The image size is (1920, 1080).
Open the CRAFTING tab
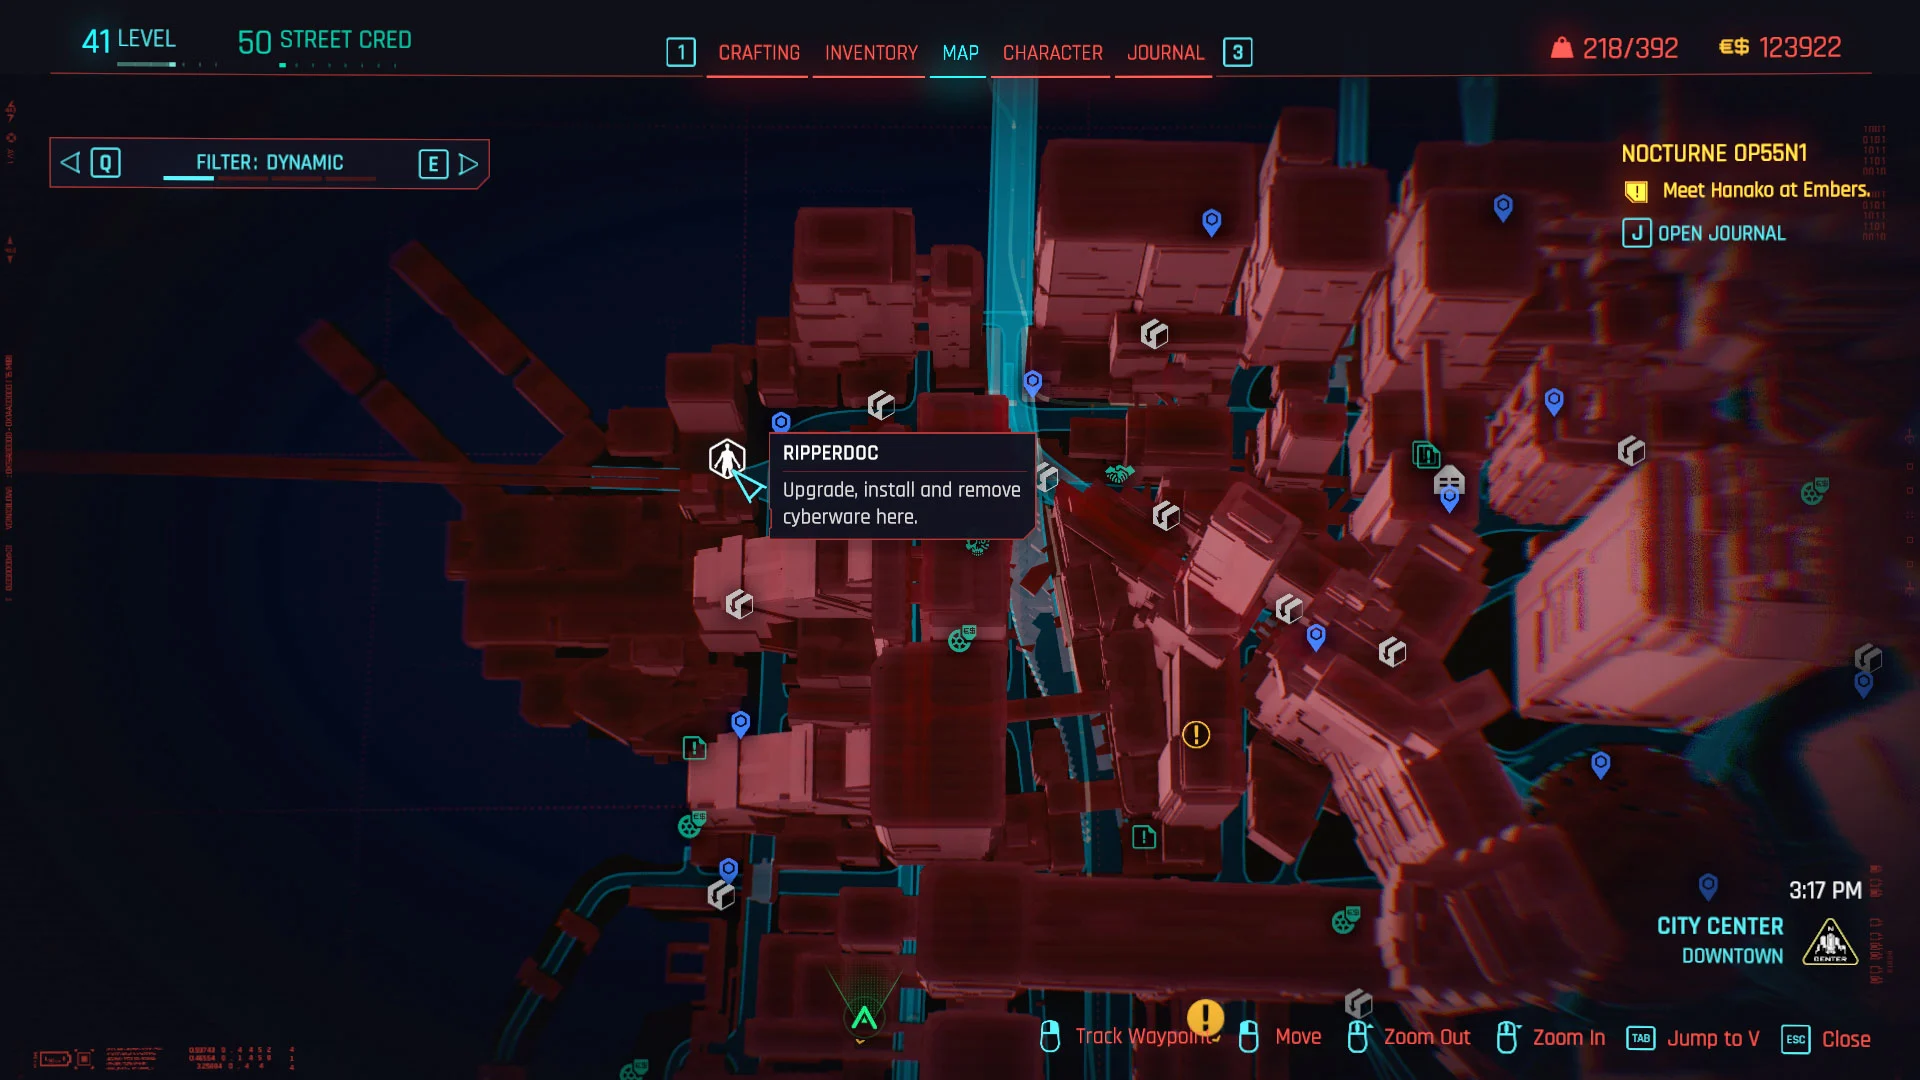tap(758, 53)
